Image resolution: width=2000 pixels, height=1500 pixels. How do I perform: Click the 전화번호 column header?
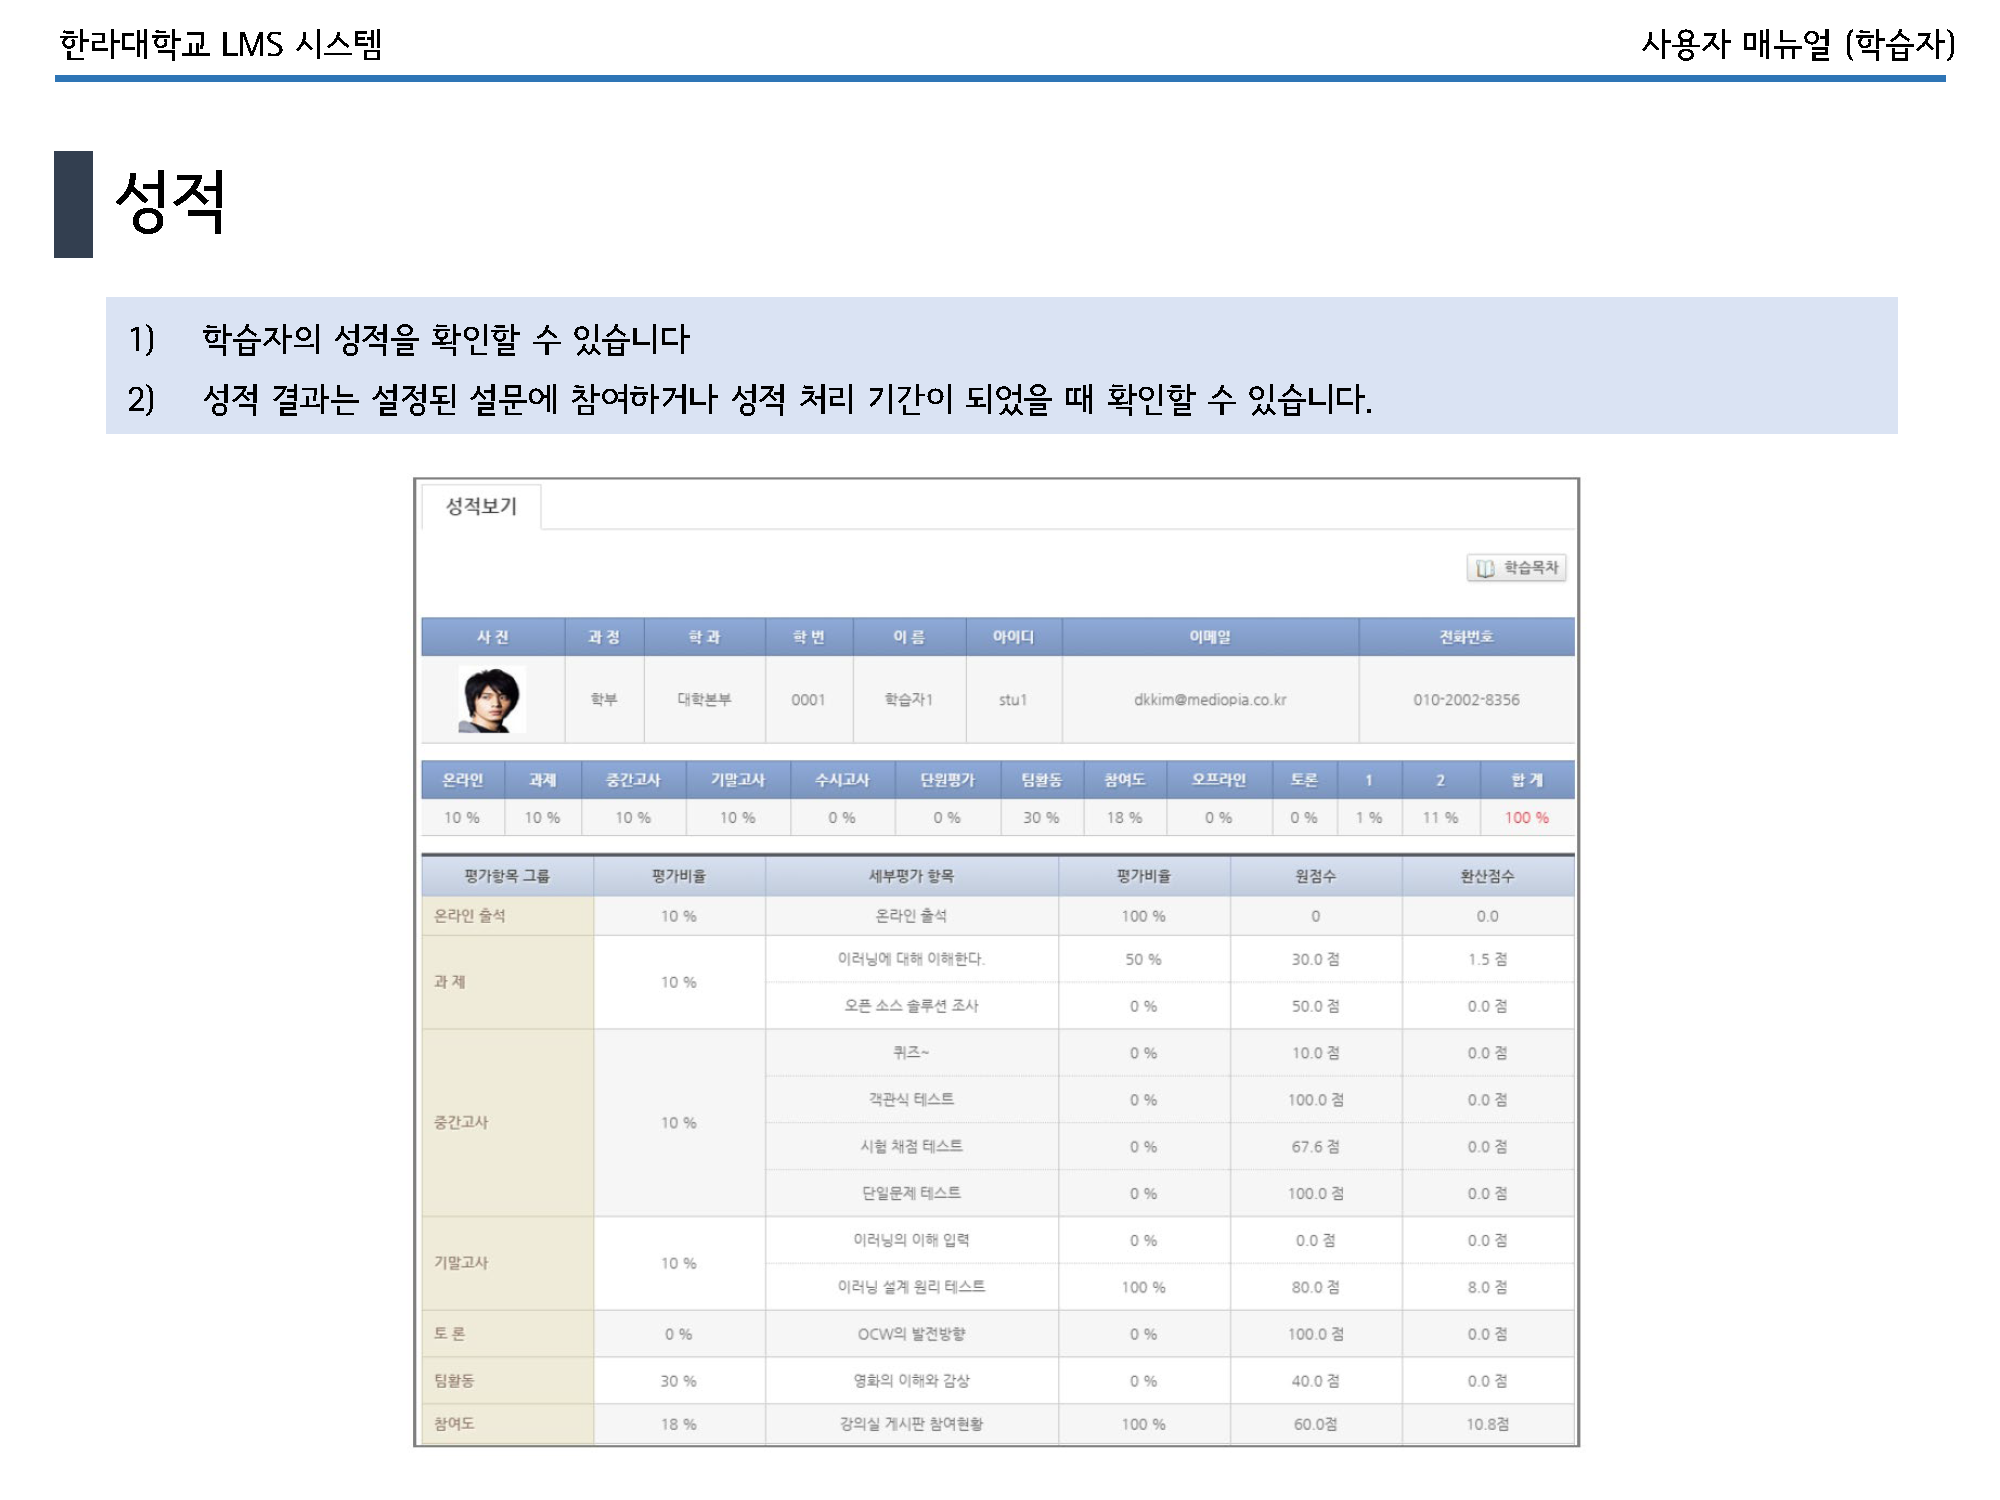(x=1466, y=637)
